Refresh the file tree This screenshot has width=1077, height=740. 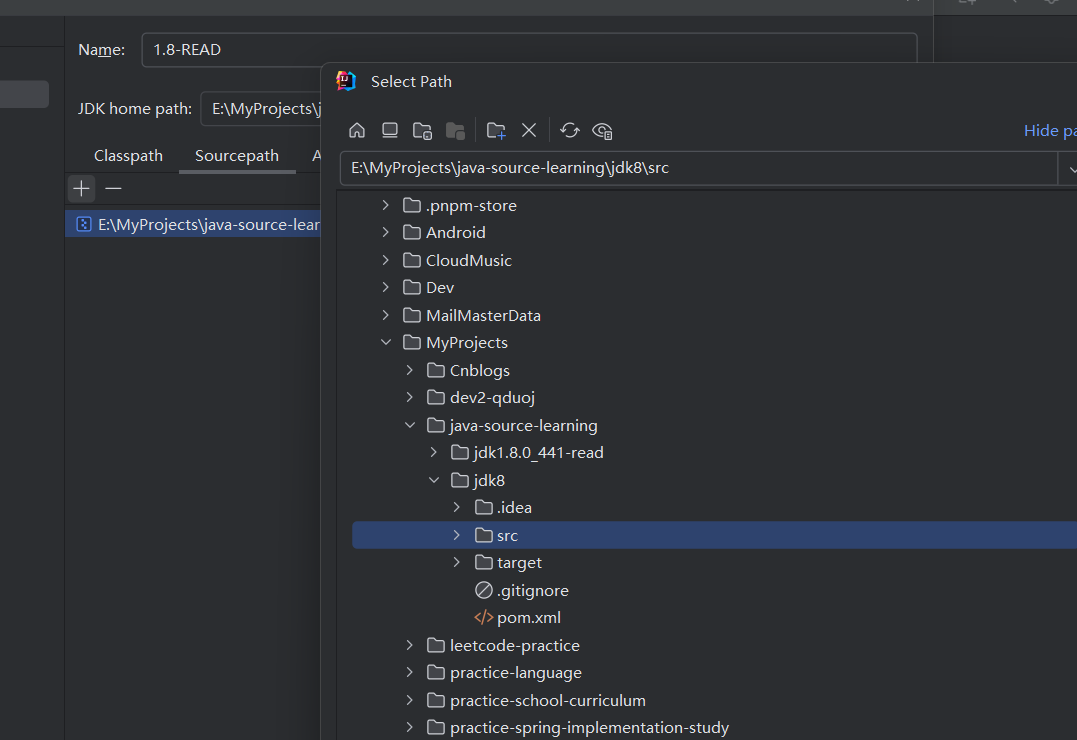point(570,130)
